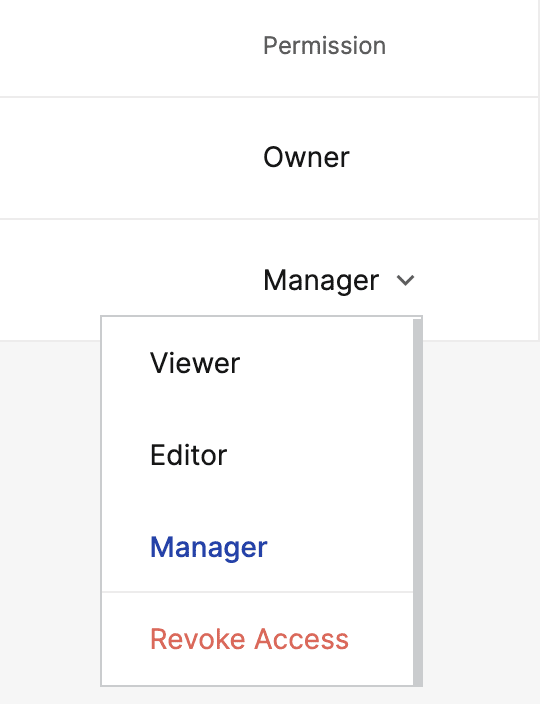Click the blank area left of the Permission header
The height and width of the screenshot is (704, 540).
point(130,46)
